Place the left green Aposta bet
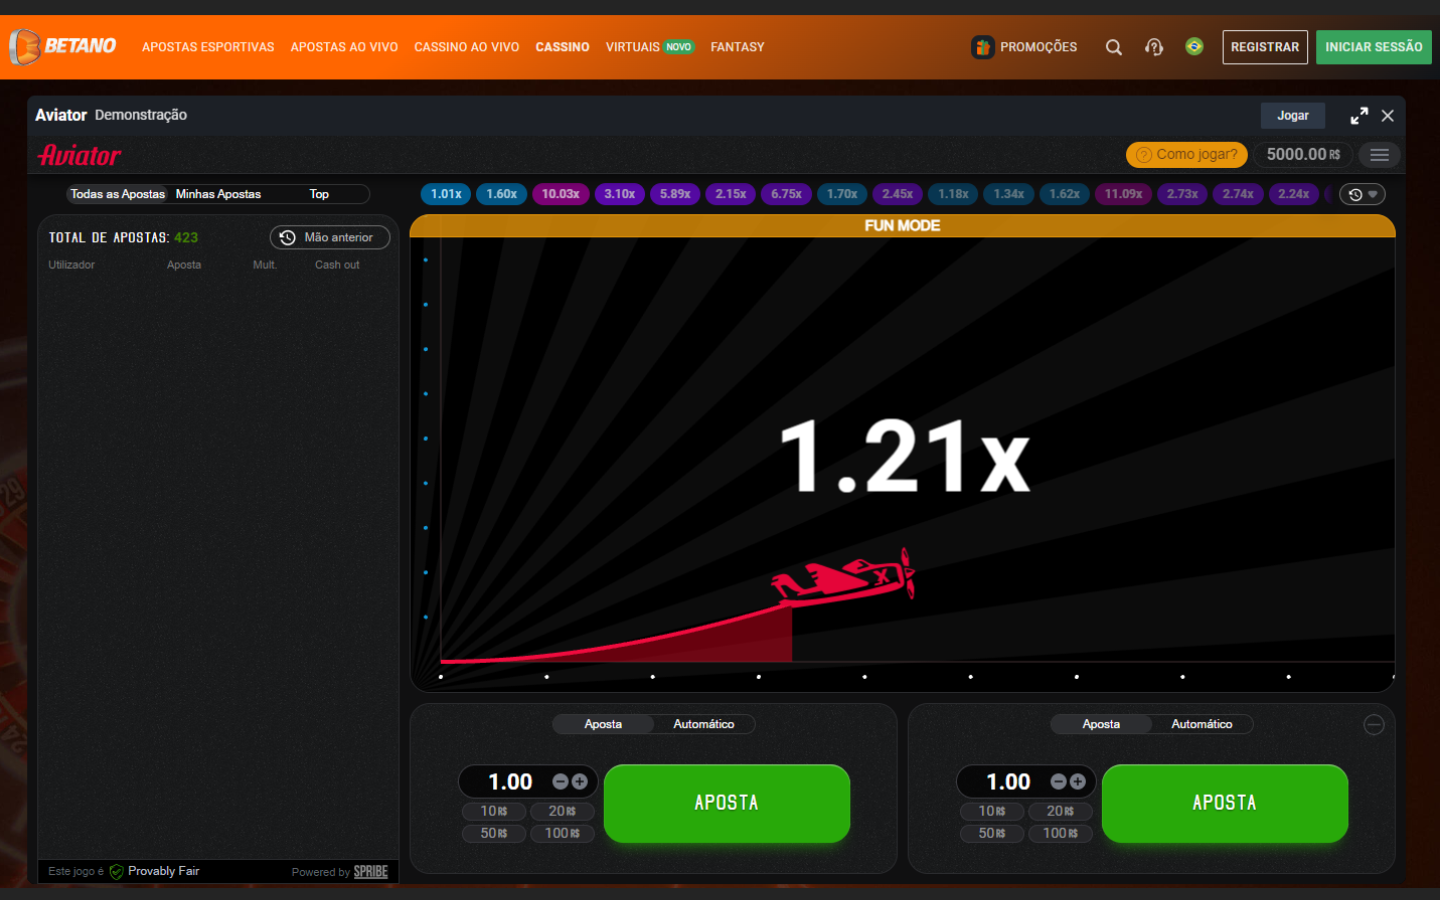Image resolution: width=1440 pixels, height=900 pixels. pyautogui.click(x=727, y=803)
